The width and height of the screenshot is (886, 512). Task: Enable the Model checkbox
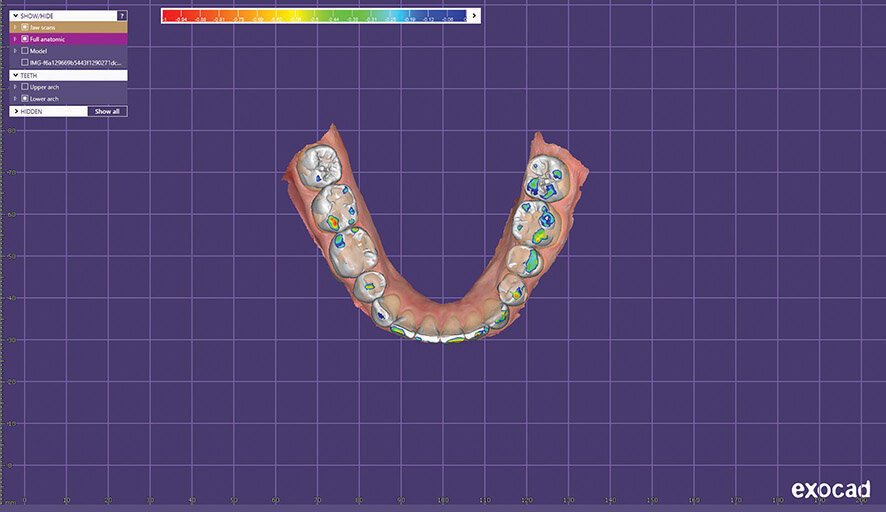[x=25, y=51]
